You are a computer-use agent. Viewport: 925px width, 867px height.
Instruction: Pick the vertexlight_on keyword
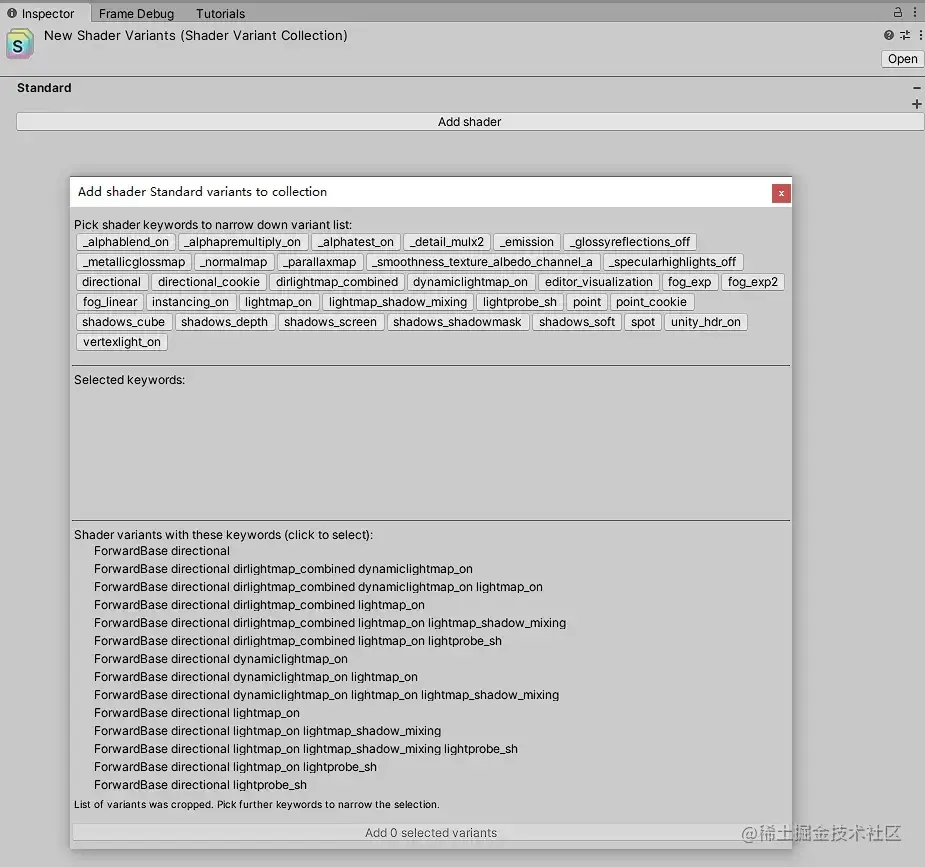[x=122, y=342]
